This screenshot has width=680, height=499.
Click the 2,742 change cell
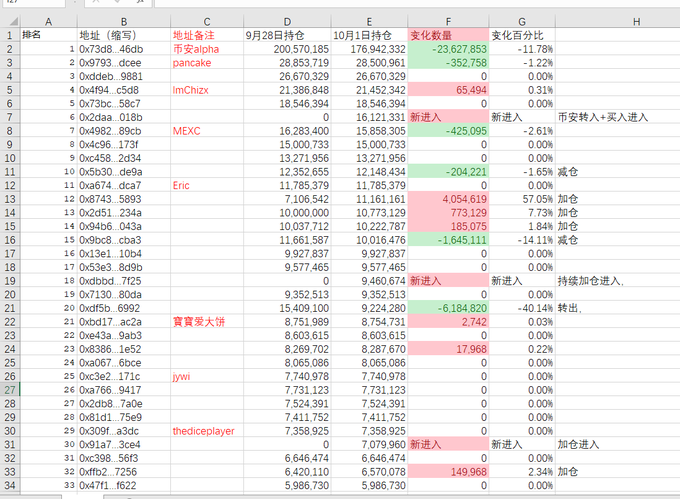click(448, 322)
